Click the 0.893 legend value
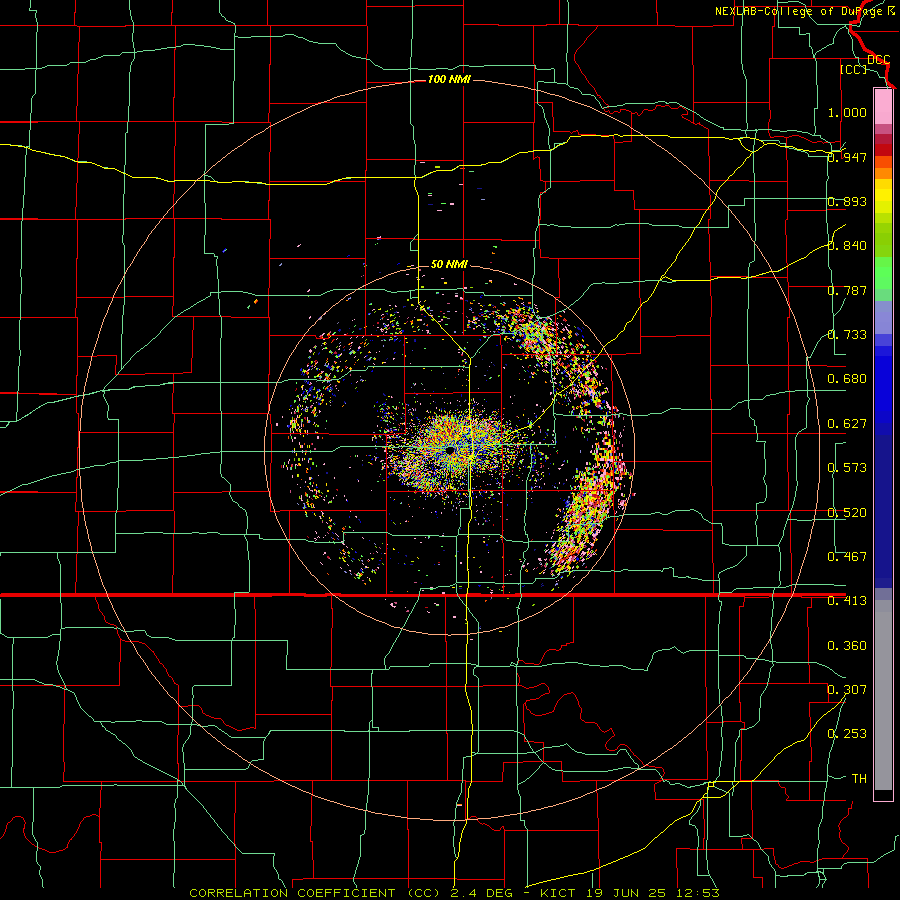 [847, 201]
